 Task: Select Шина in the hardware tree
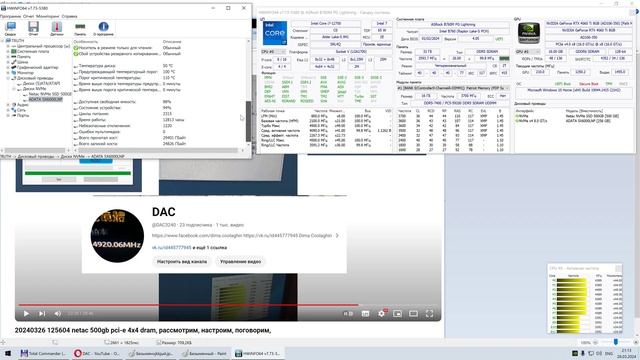(x=22, y=62)
